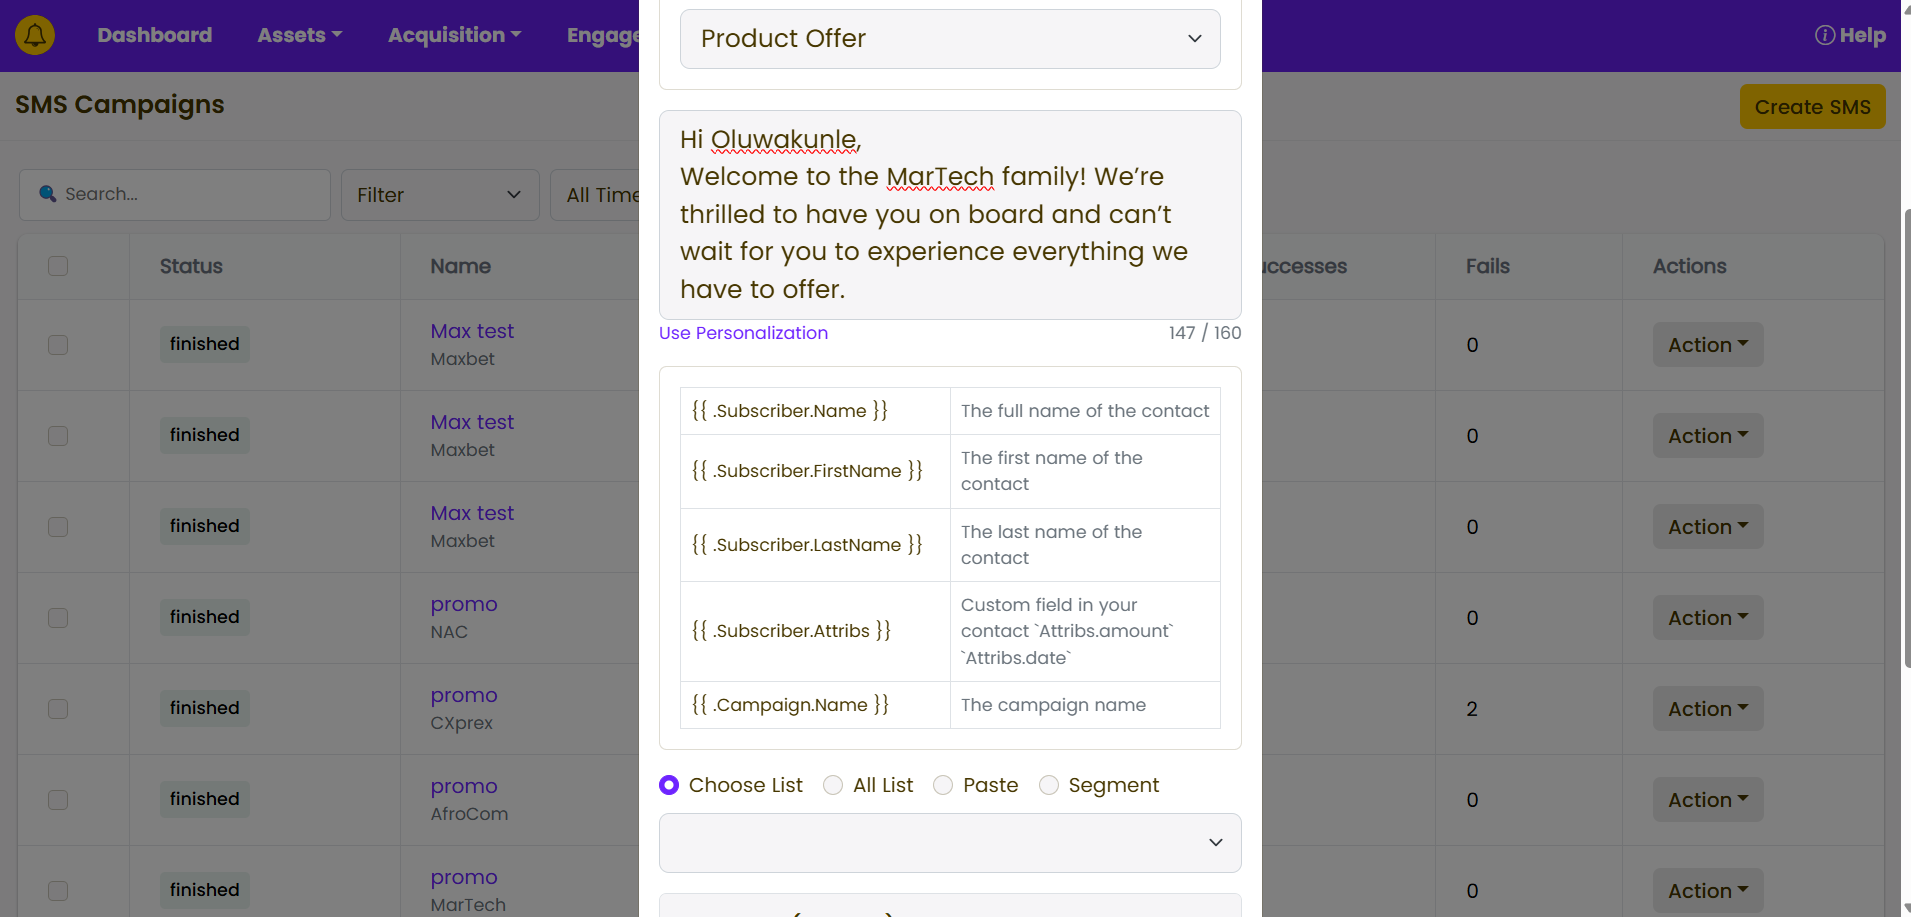Open the Acquisition menu

[x=454, y=35]
